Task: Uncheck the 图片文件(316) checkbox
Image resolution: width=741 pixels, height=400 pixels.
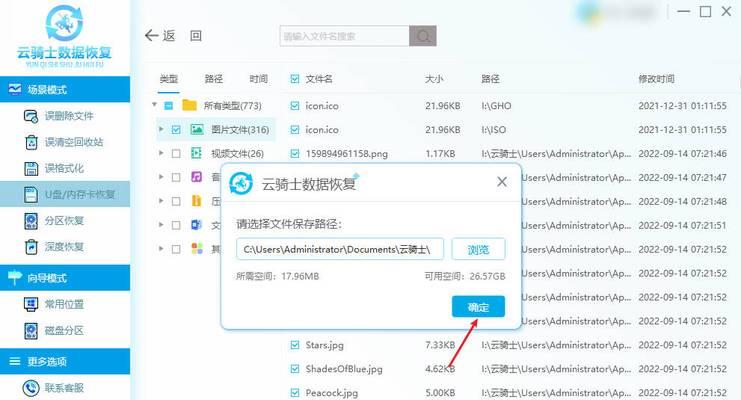Action: pos(176,130)
